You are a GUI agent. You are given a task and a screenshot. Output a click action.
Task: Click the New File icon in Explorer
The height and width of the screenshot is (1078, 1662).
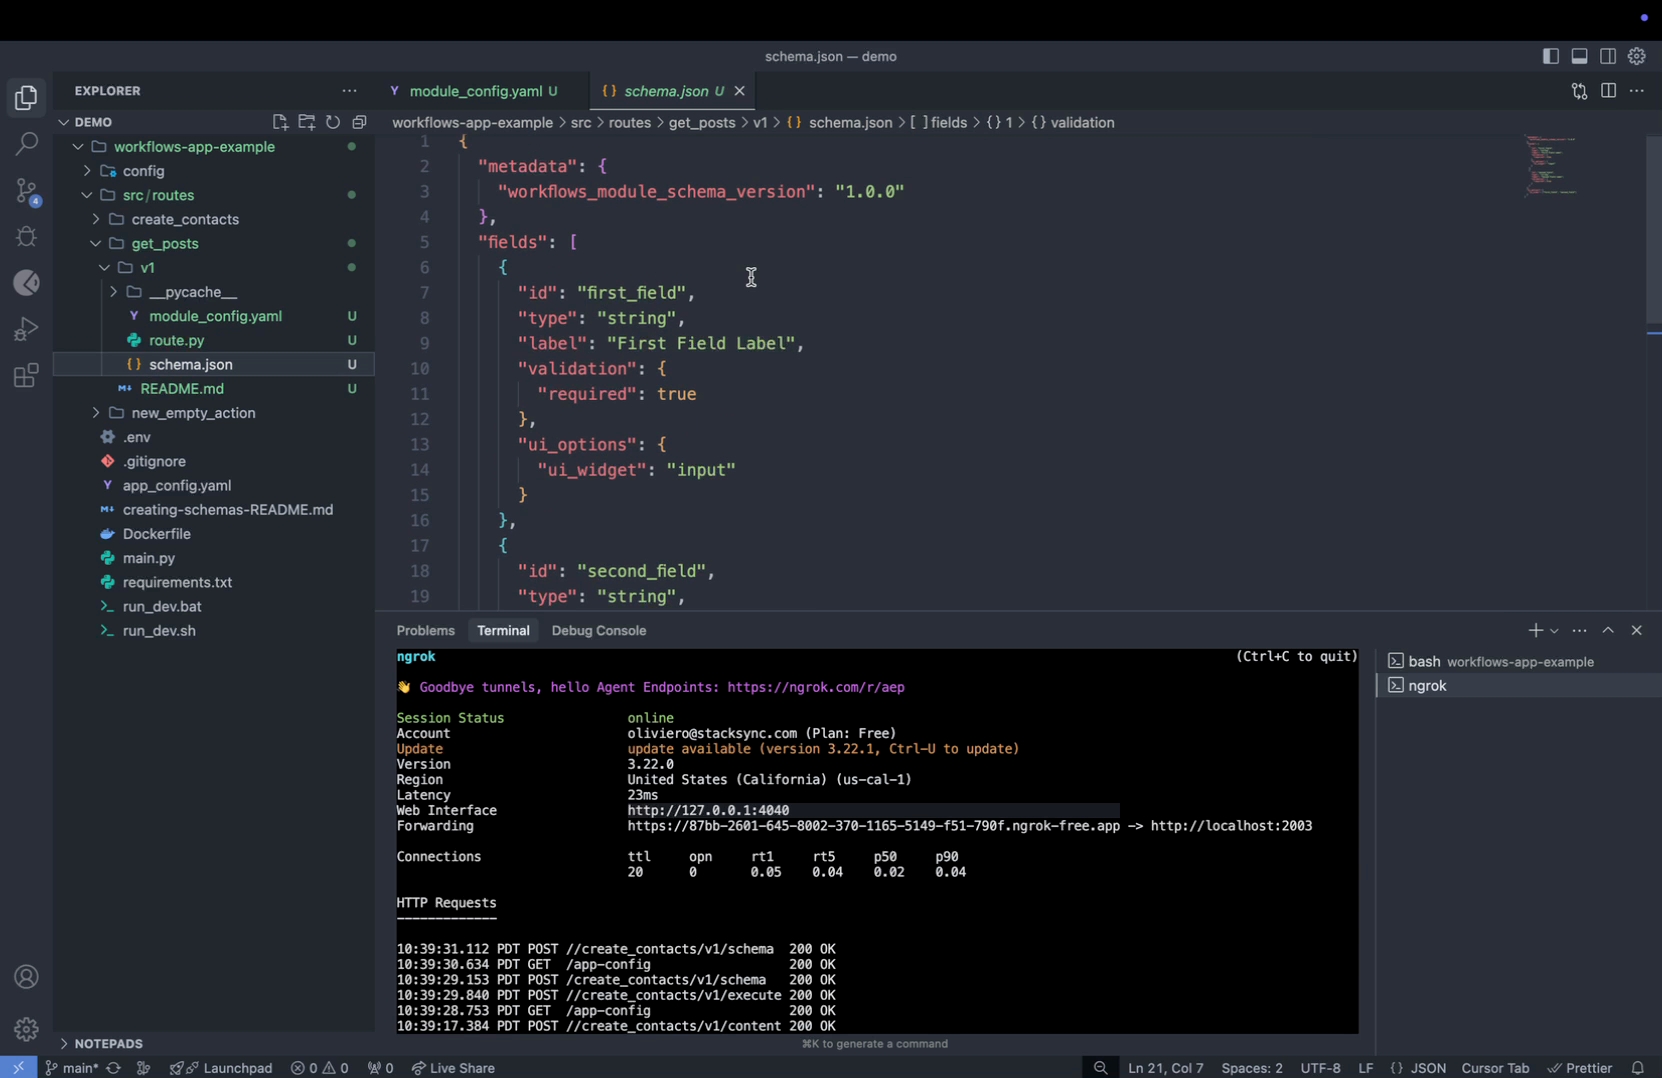(280, 122)
